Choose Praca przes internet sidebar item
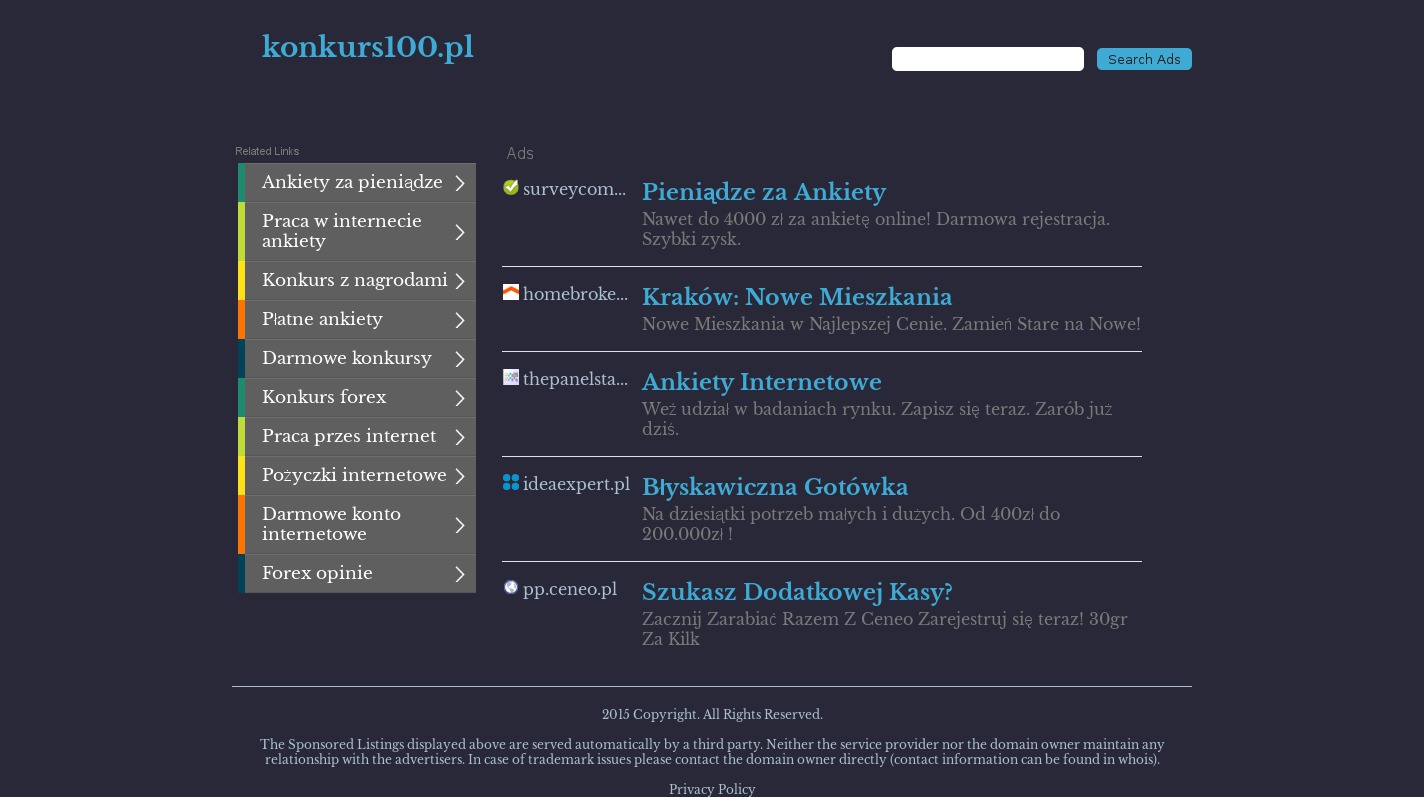The height and width of the screenshot is (797, 1424). (x=349, y=436)
